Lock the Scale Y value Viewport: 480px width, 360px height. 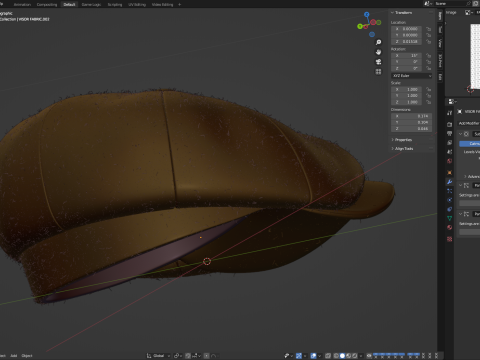pyautogui.click(x=428, y=96)
